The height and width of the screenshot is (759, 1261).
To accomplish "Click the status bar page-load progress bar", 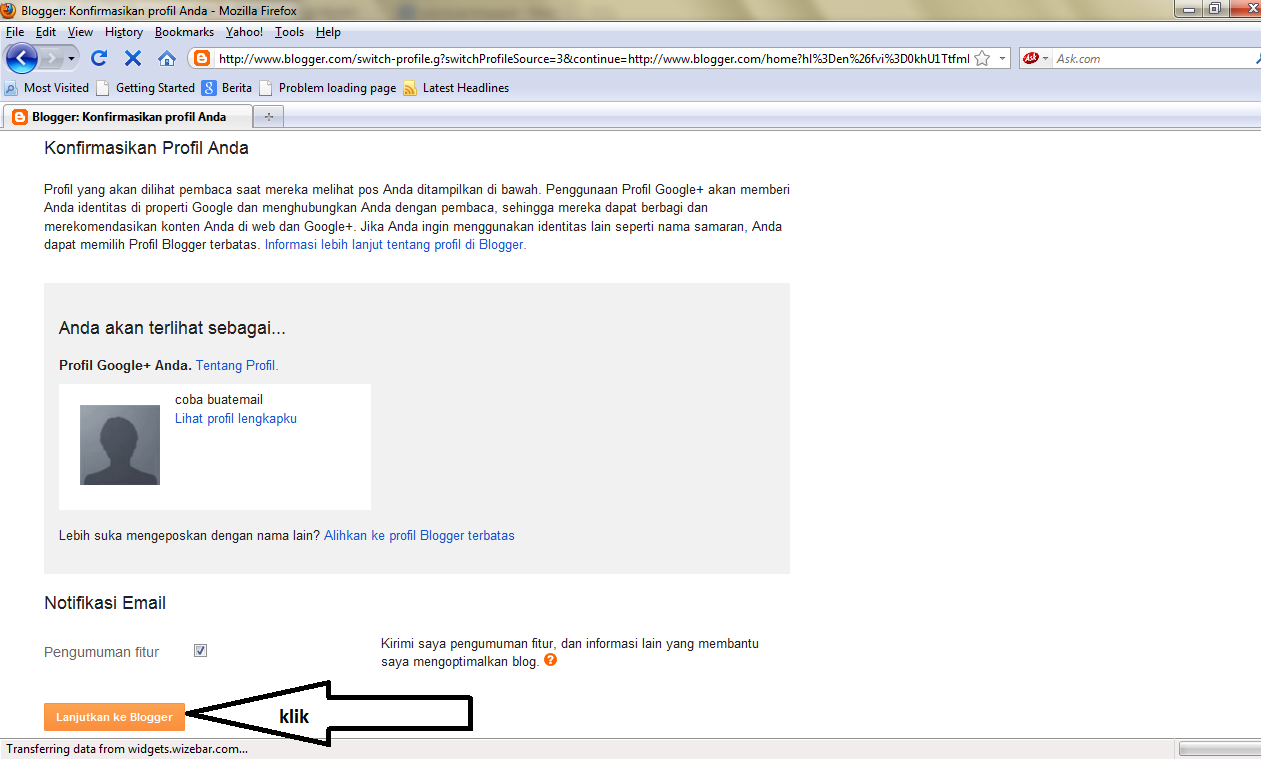I will pos(1219,748).
